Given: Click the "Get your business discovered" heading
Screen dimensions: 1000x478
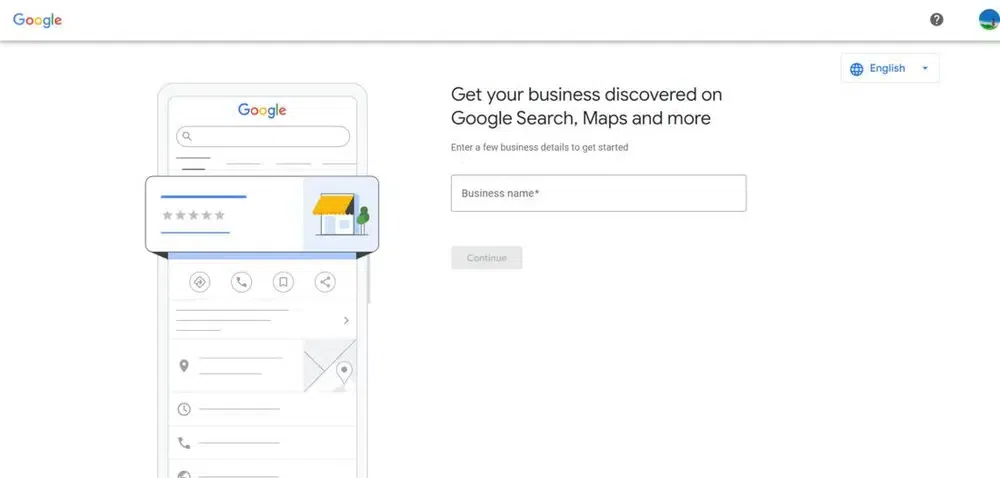Looking at the screenshot, I should [x=586, y=106].
